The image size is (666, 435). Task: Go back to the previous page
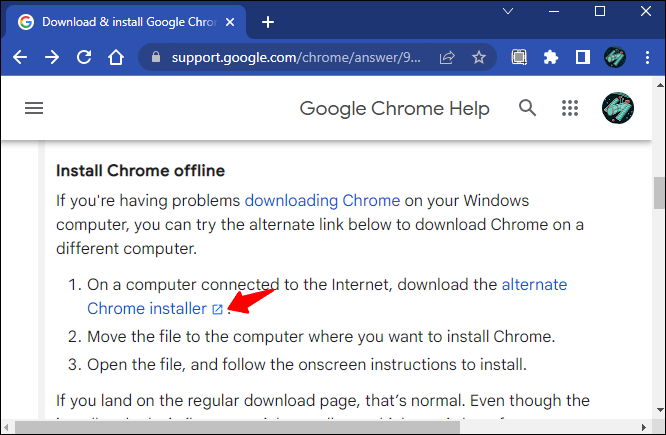[20, 57]
